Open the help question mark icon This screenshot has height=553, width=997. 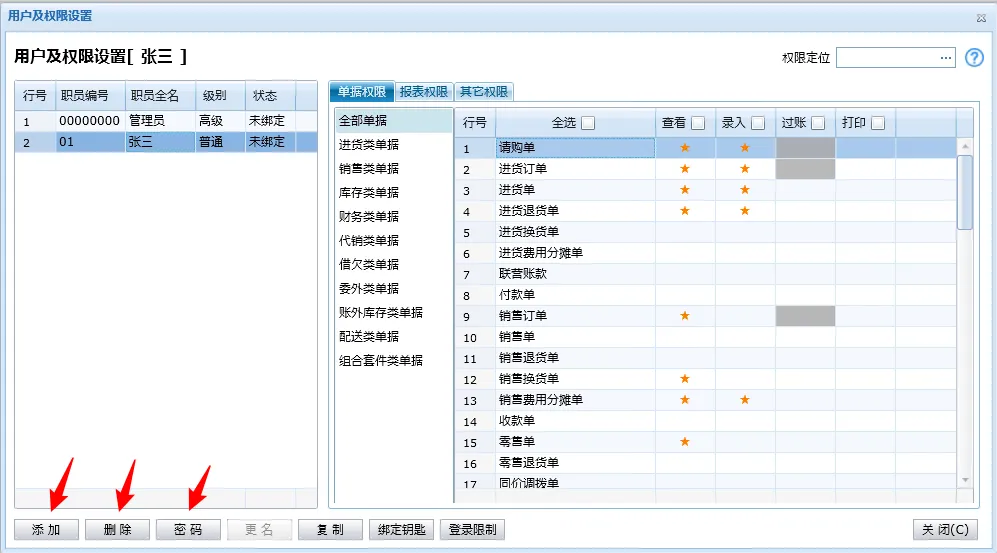pyautogui.click(x=974, y=58)
